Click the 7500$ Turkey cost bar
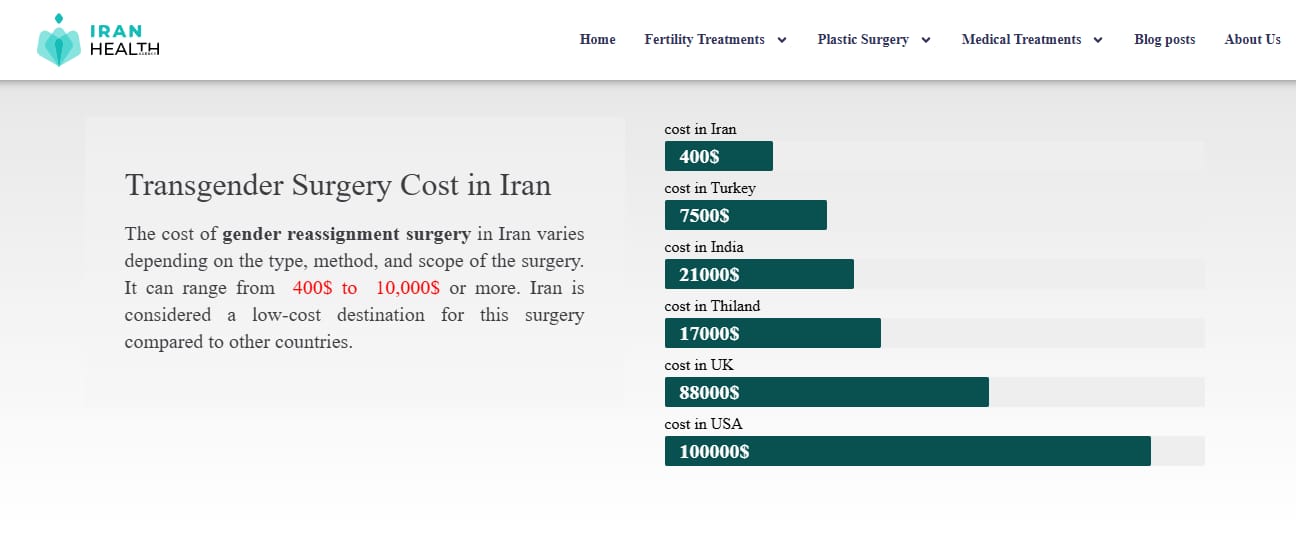Viewport: 1296px width, 542px height. click(x=745, y=215)
